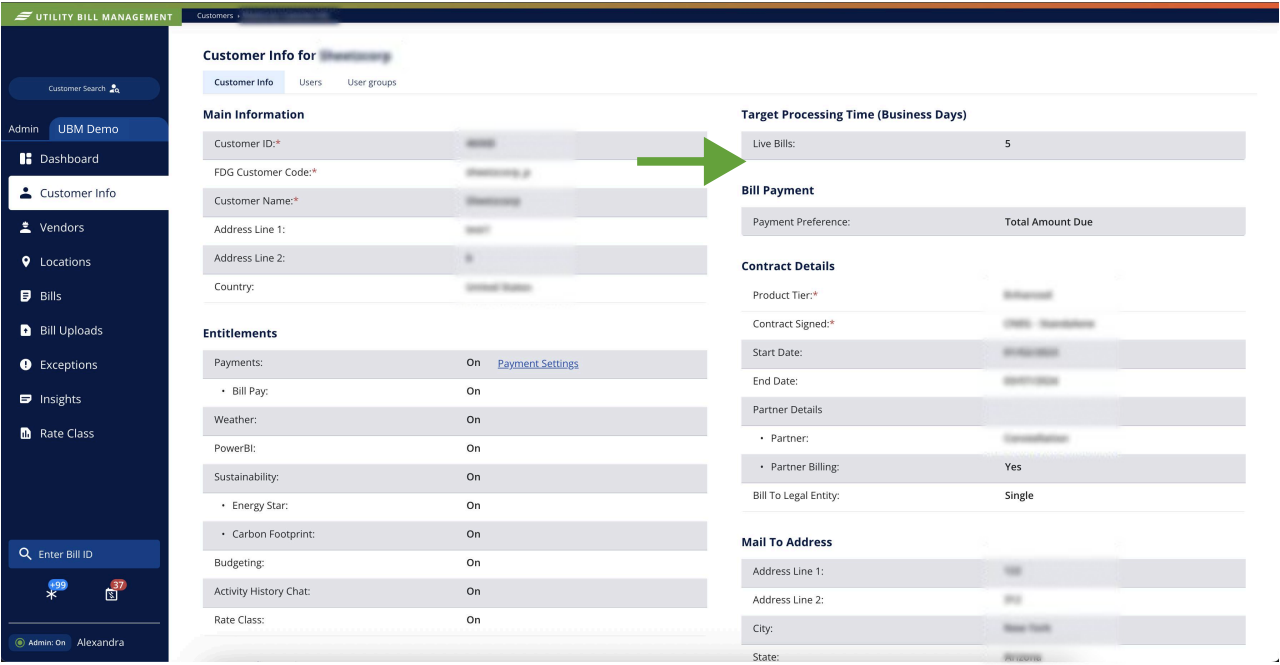Click the Budgeting On value
Screen dimensions: 1280x665
pos(474,563)
